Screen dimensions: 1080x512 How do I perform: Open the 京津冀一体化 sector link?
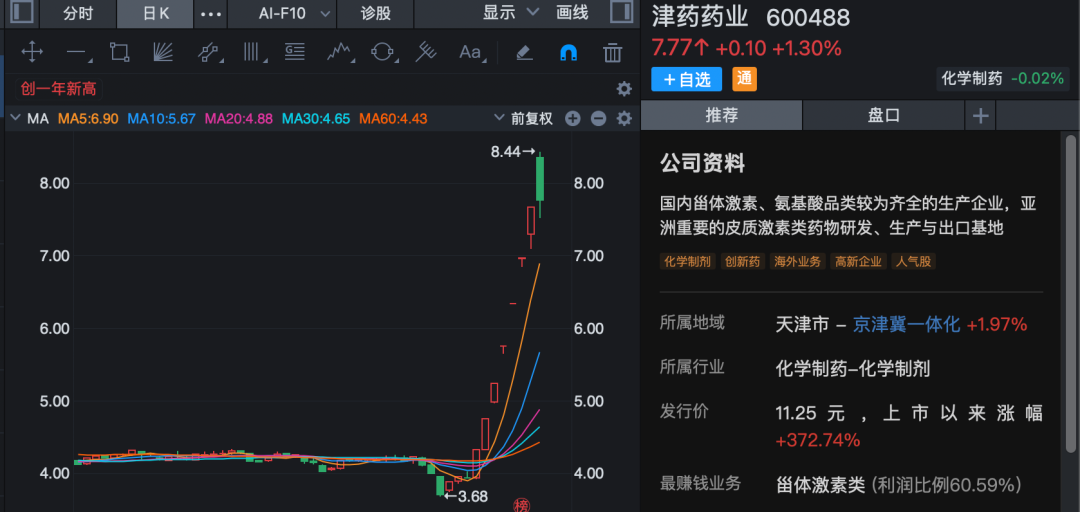[x=906, y=324]
